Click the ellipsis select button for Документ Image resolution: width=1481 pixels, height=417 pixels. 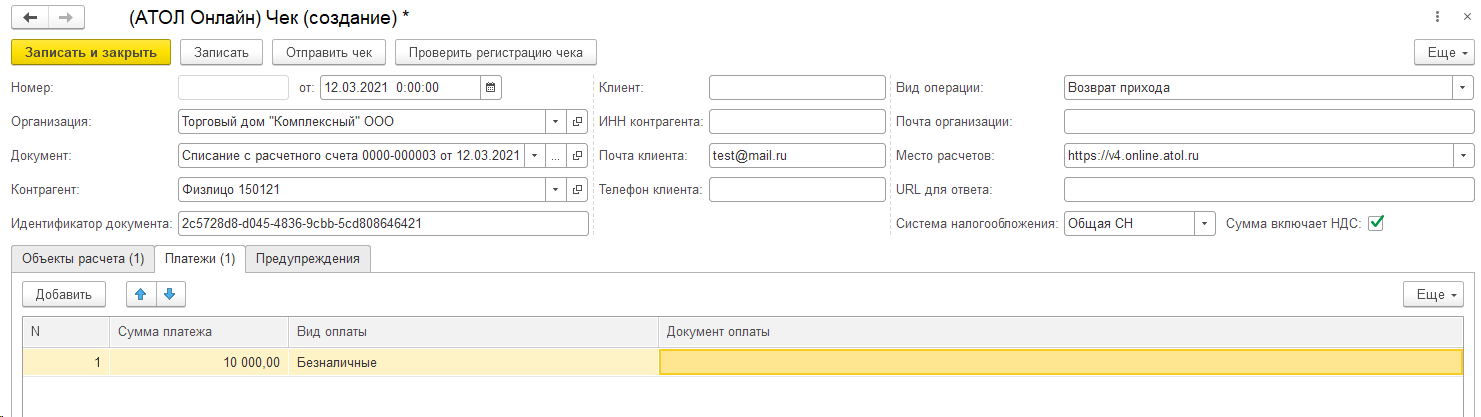click(556, 156)
